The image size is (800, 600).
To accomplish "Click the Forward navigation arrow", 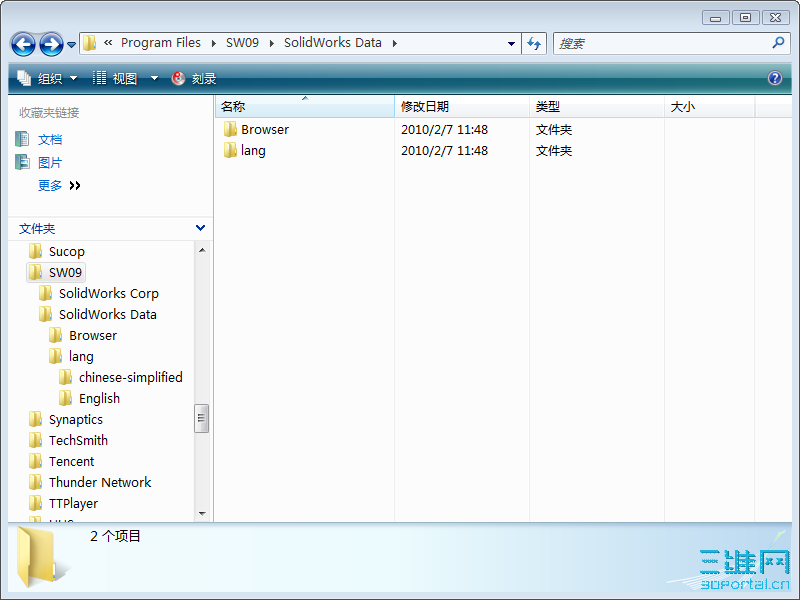I will tap(52, 44).
